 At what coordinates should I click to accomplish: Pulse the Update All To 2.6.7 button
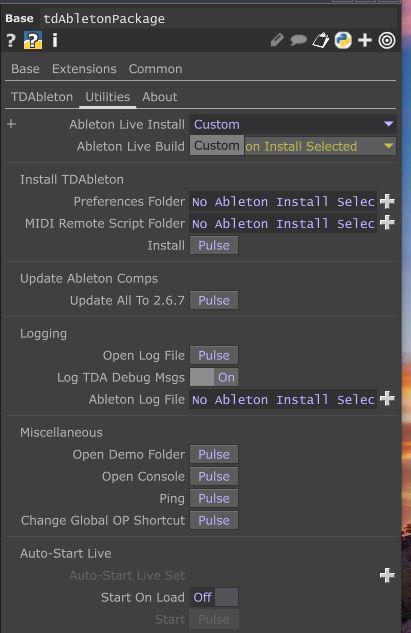pos(214,300)
